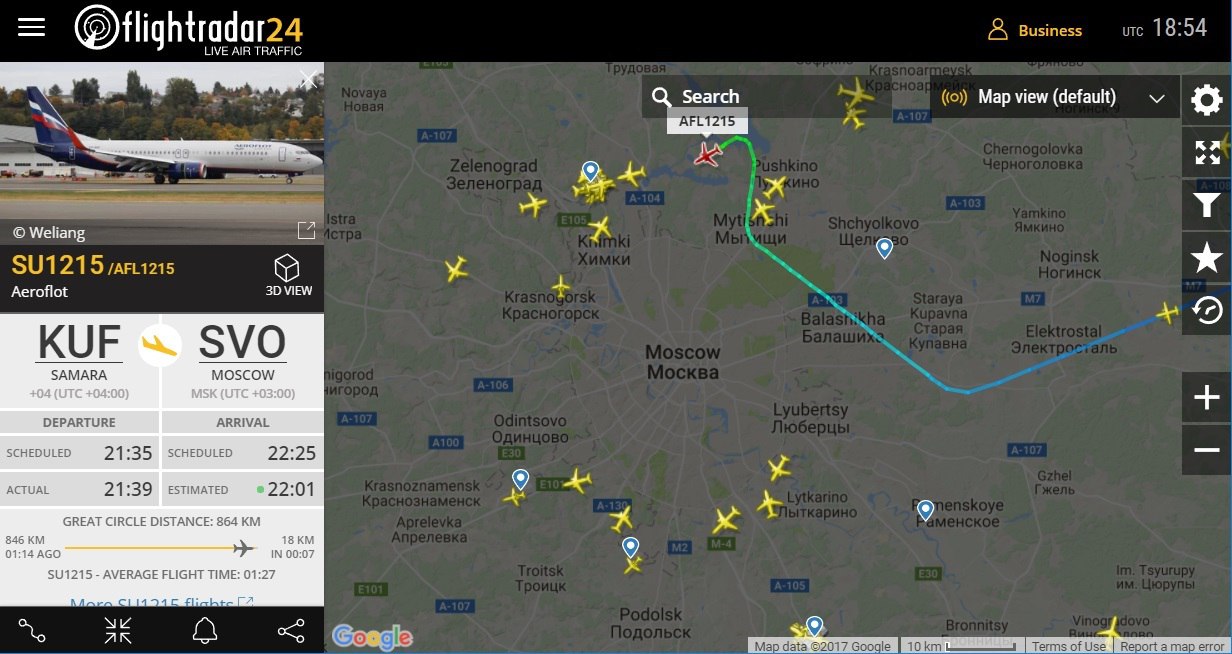Click the Search flights field
This screenshot has height=654, width=1232.
(767, 97)
